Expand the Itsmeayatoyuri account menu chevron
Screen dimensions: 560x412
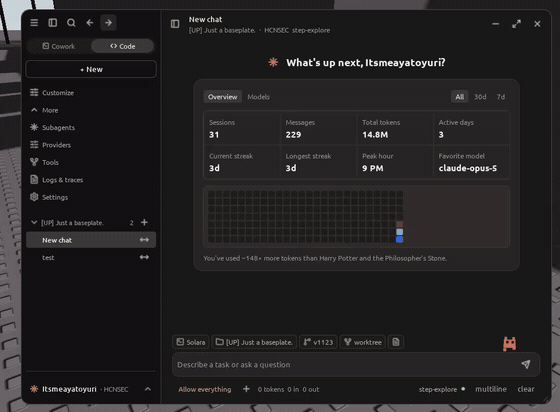[x=148, y=389]
